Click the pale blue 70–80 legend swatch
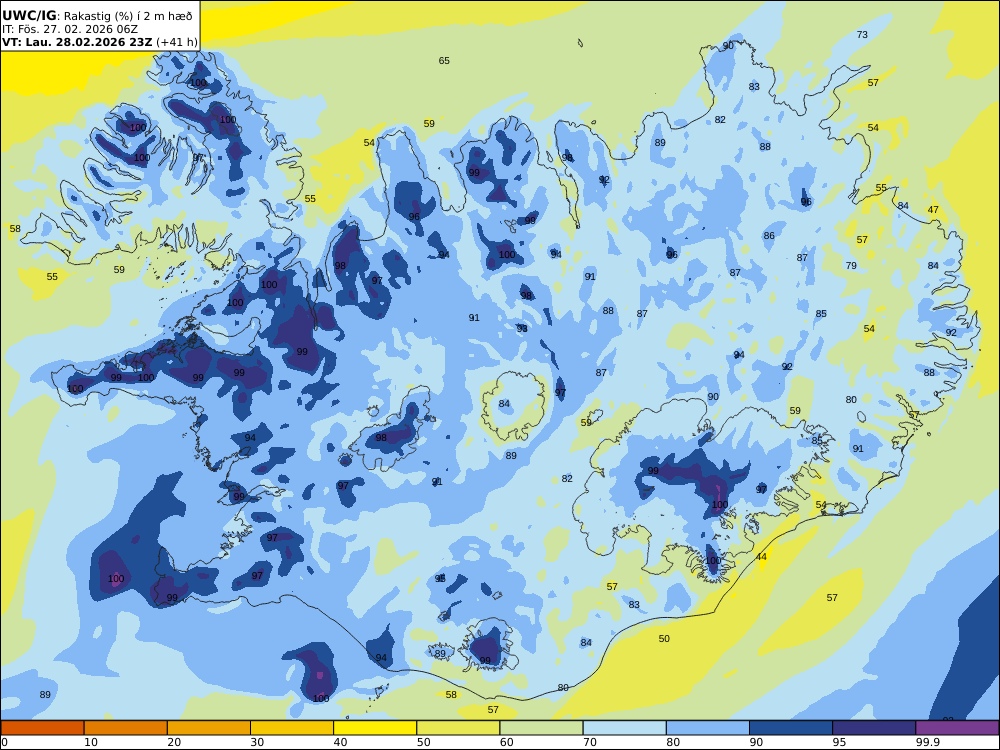 [624, 728]
